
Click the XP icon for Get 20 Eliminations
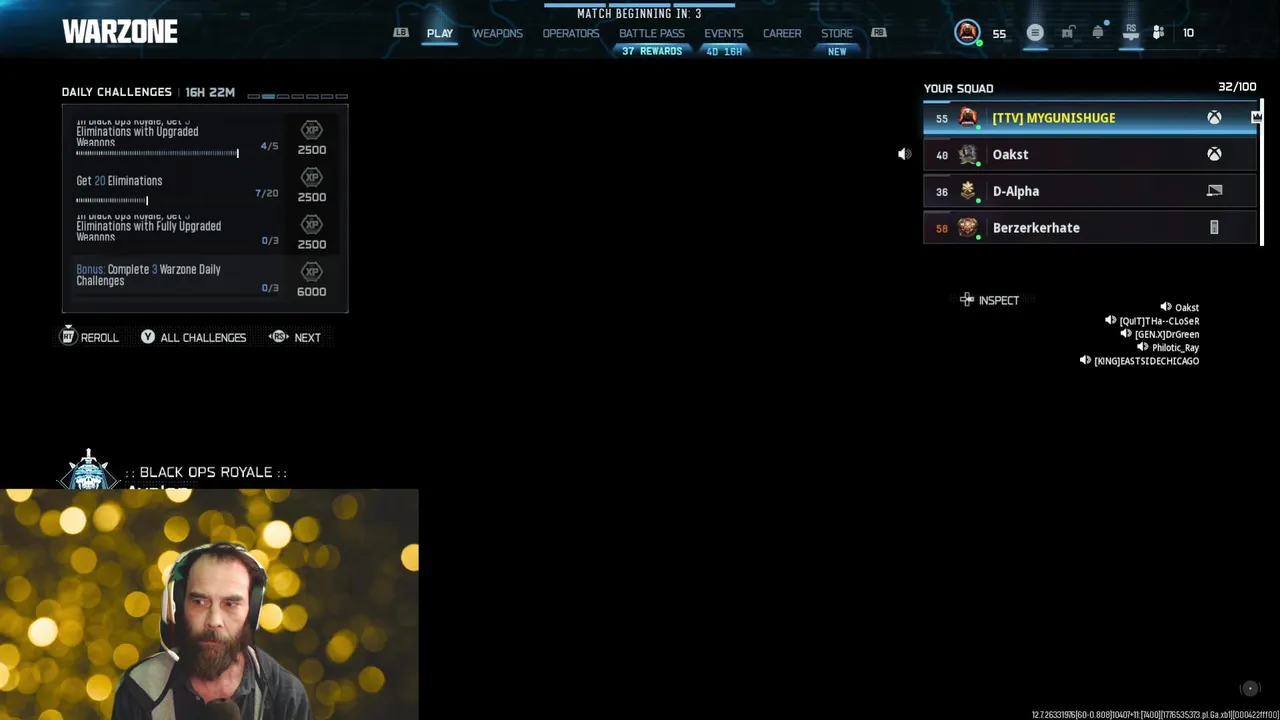pos(312,178)
